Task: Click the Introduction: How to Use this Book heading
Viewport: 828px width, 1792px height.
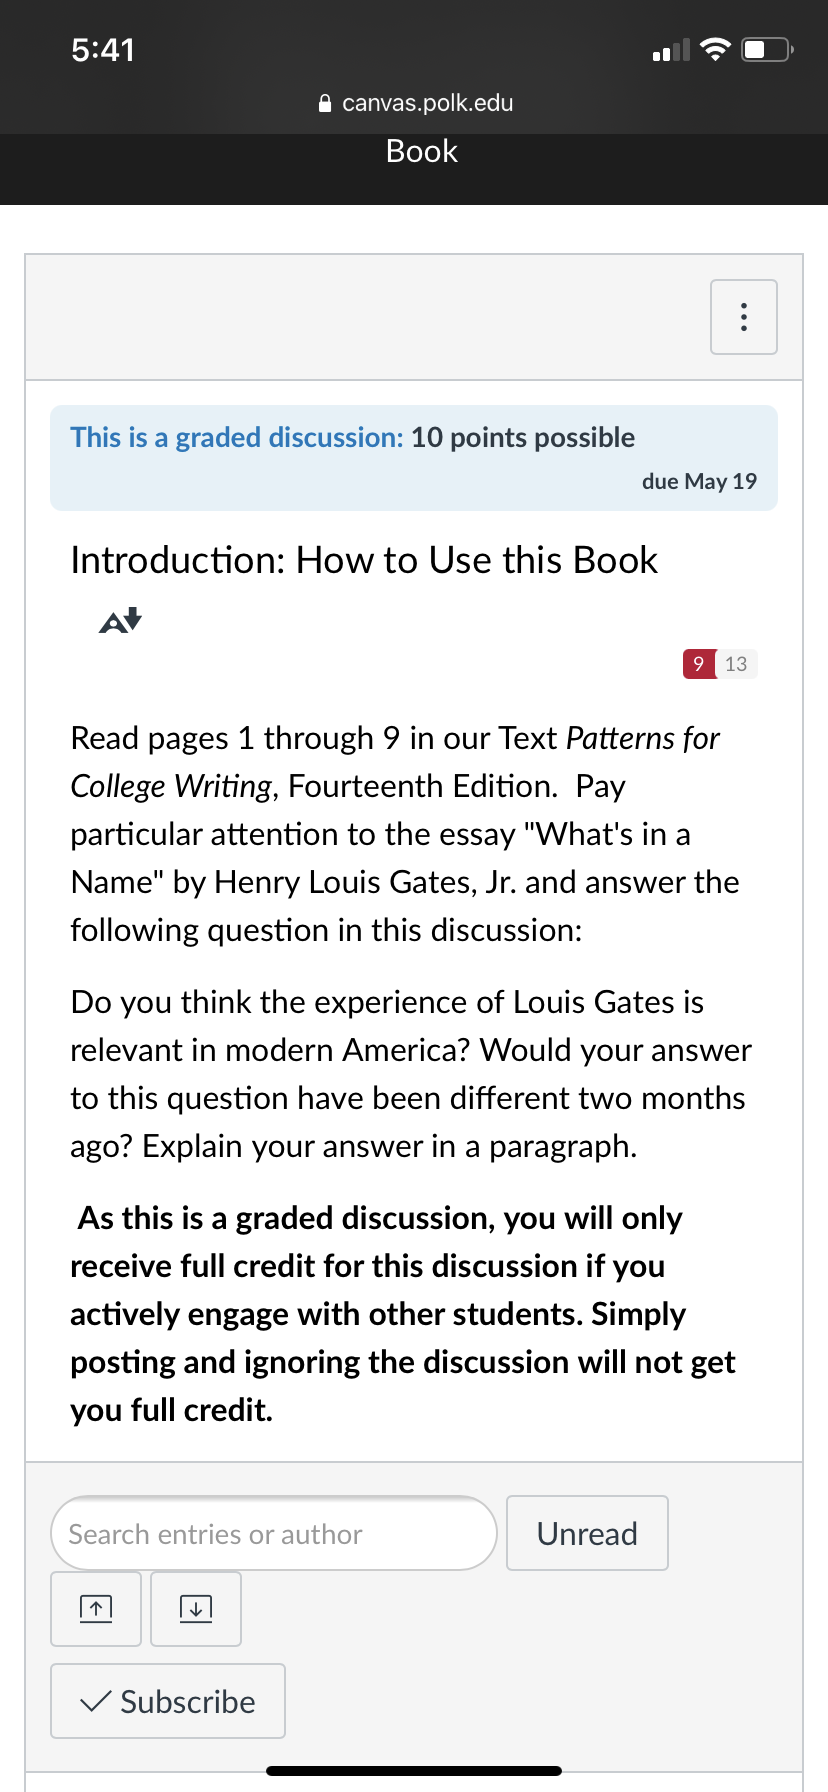Action: point(364,560)
